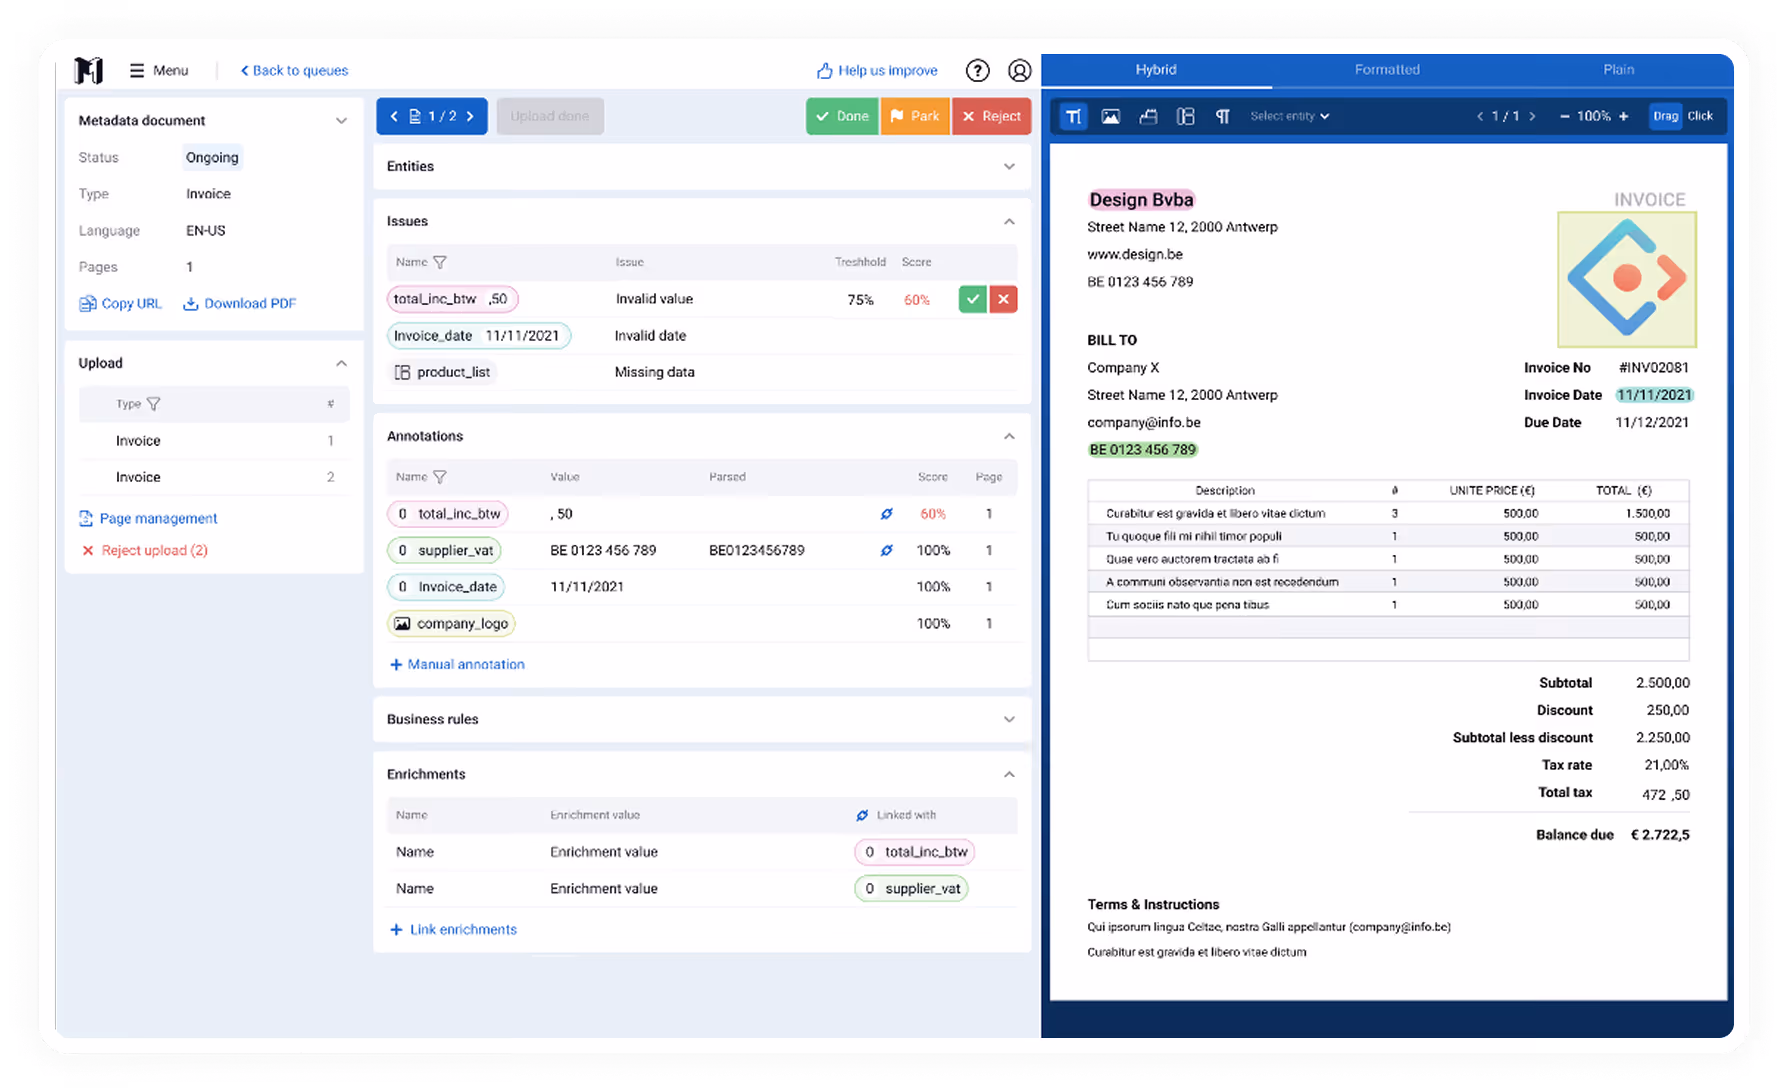Switch viewer selection mode to Click
This screenshot has height=1089, width=1785.
click(1700, 116)
